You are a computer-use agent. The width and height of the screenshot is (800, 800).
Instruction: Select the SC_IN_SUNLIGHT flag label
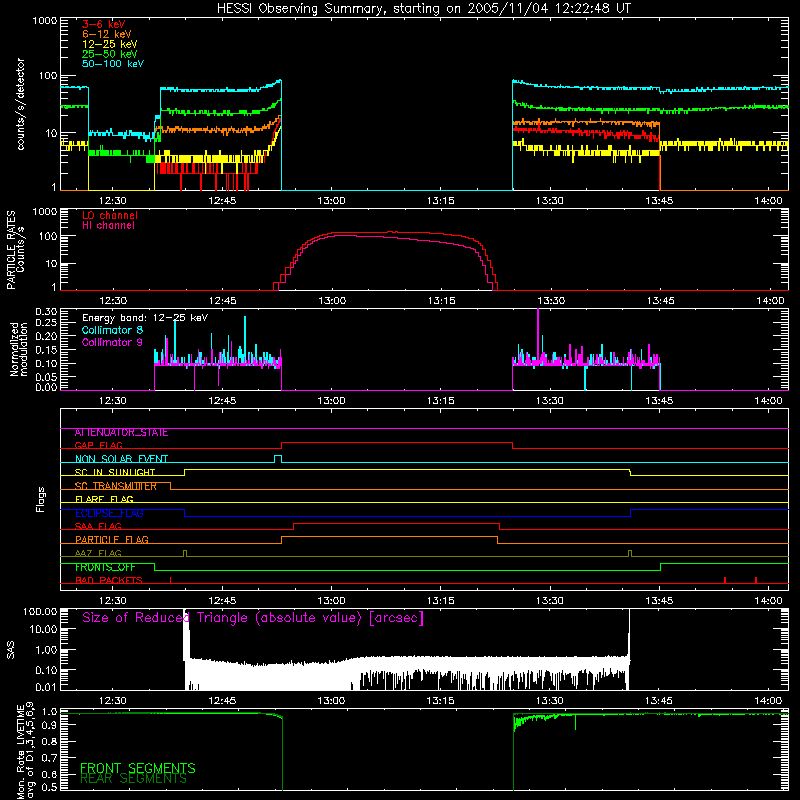pyautogui.click(x=115, y=472)
